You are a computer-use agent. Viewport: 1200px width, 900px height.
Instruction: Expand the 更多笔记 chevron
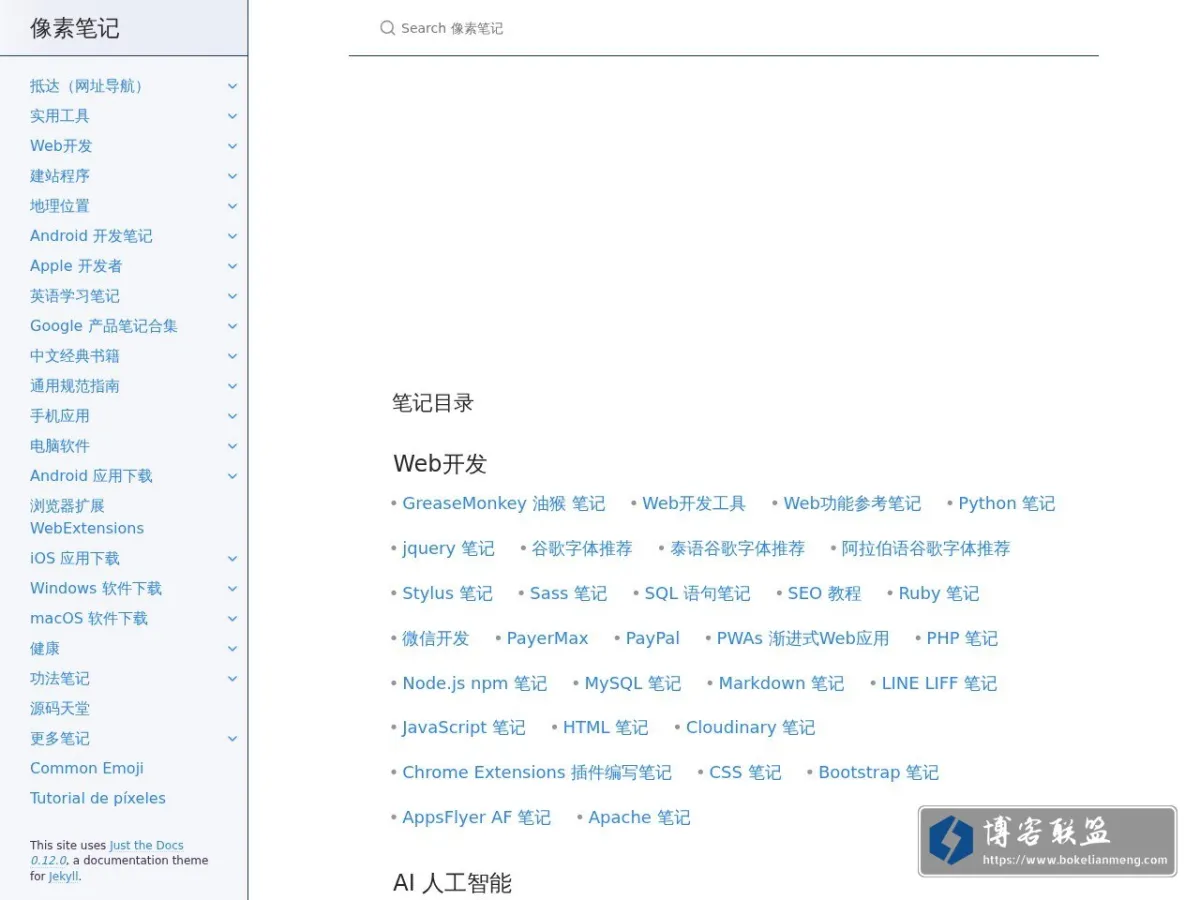[x=232, y=738]
